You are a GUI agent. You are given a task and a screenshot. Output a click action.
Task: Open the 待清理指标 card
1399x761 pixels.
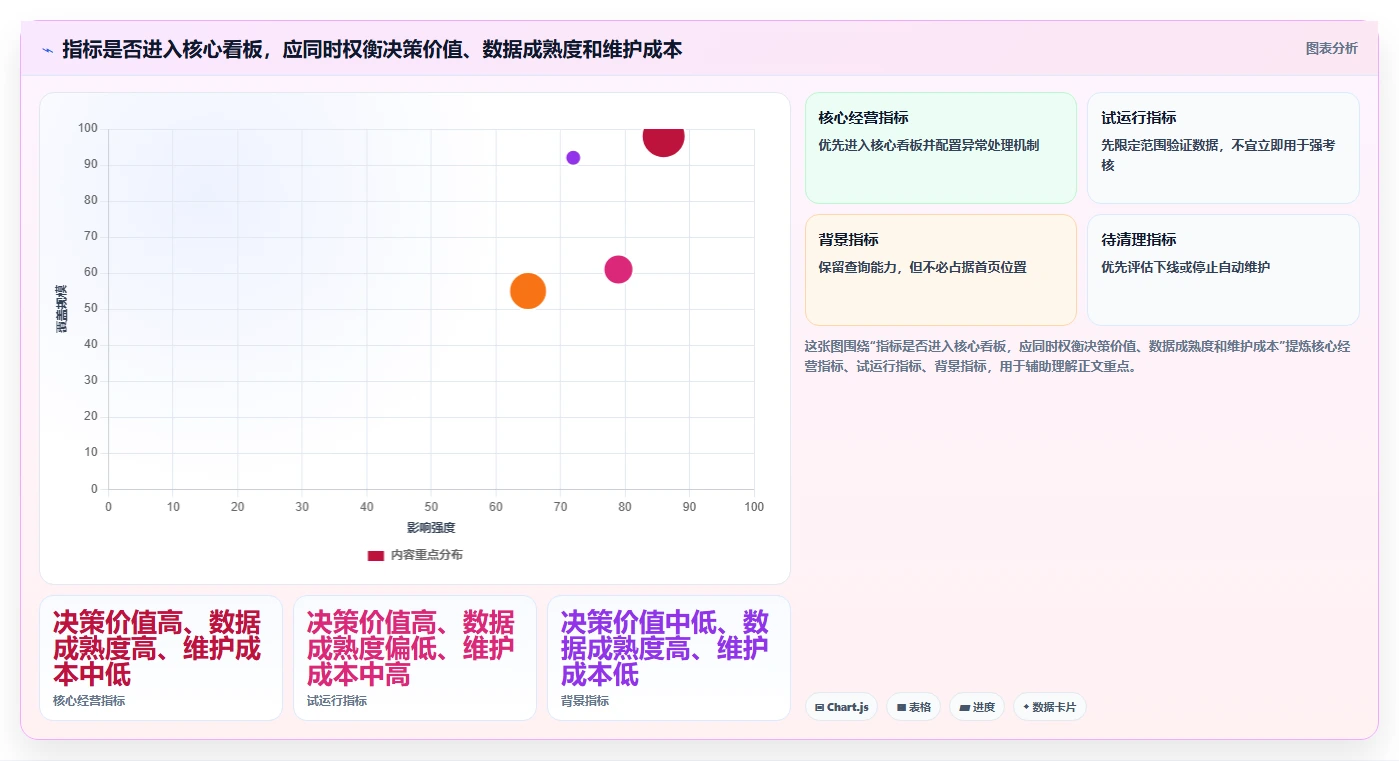1223,270
